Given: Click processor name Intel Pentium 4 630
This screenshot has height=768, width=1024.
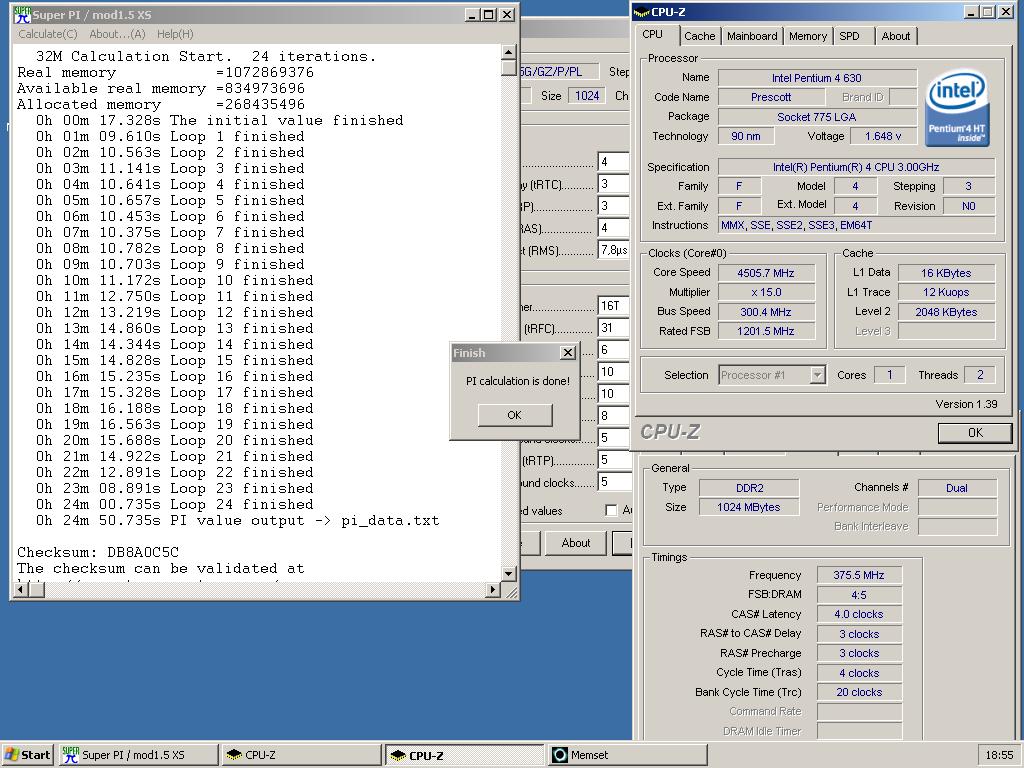Looking at the screenshot, I should (816, 78).
